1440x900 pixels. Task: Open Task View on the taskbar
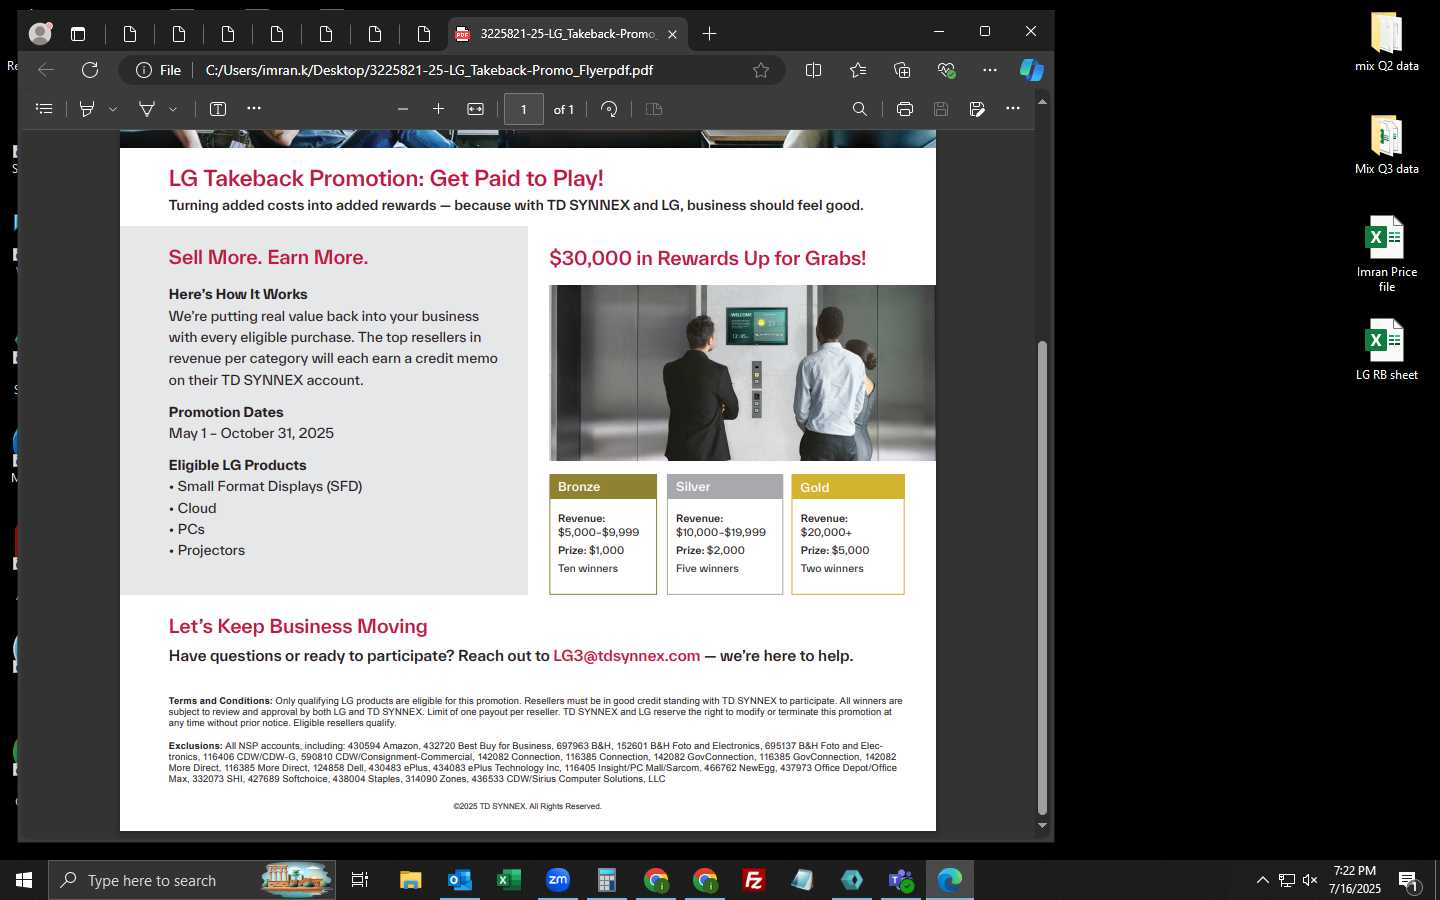[x=360, y=880]
